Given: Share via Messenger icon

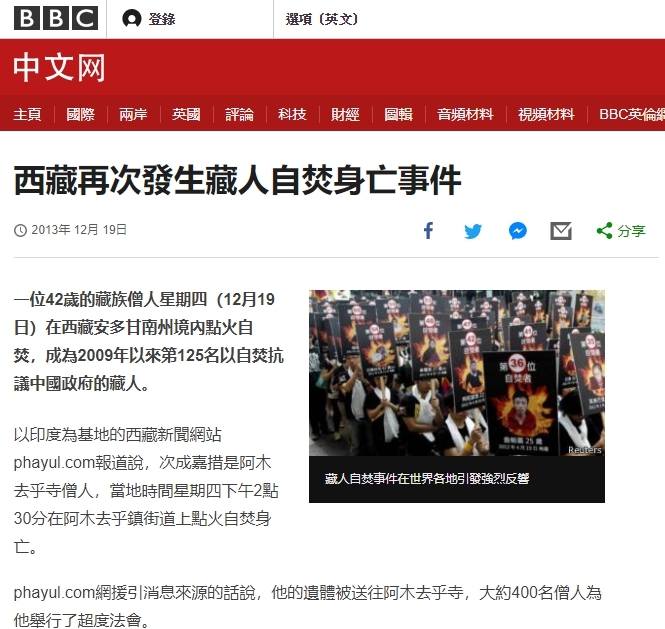Looking at the screenshot, I should (x=517, y=231).
